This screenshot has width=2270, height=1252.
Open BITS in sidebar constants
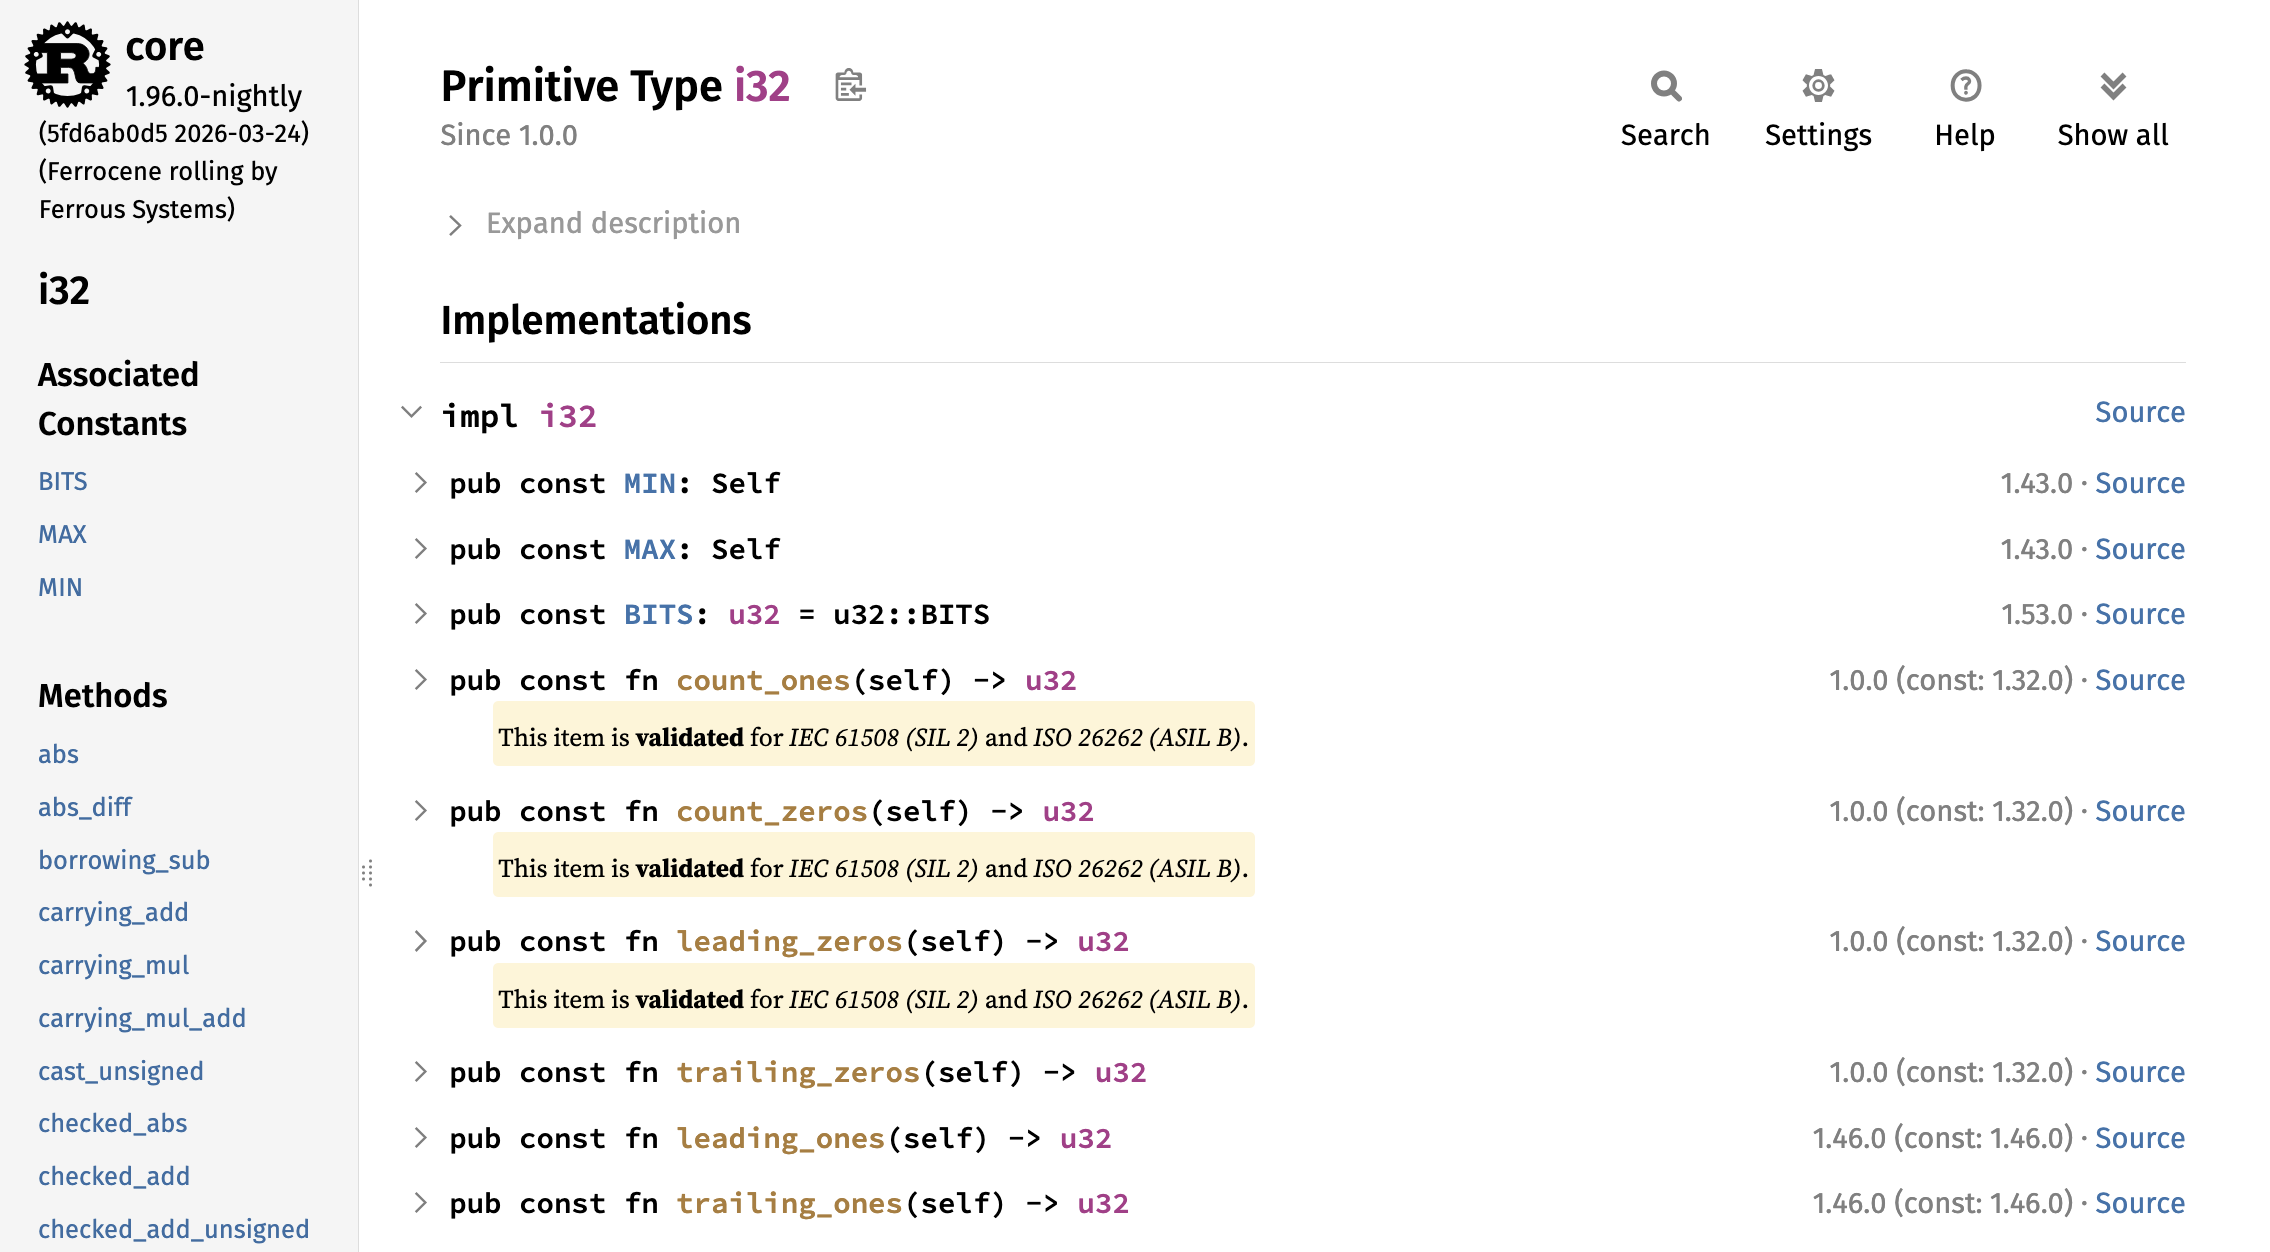click(x=63, y=481)
